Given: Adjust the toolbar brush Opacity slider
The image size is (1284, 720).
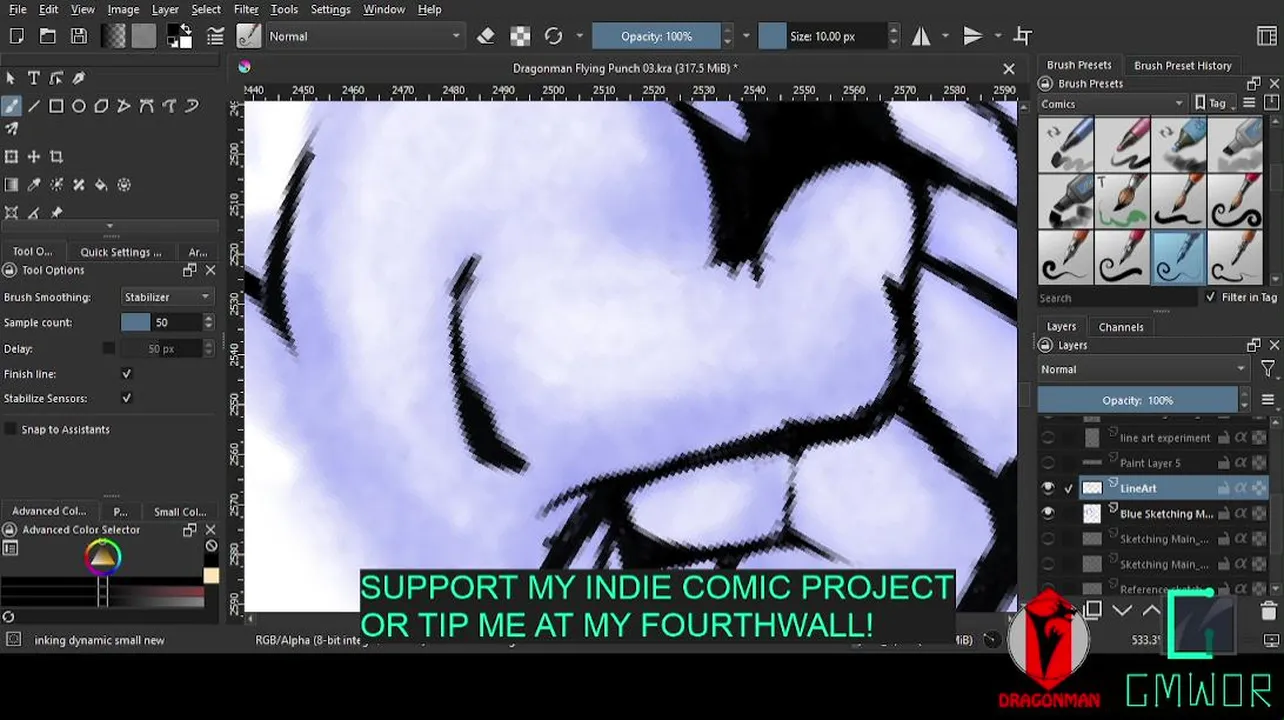Looking at the screenshot, I should point(656,36).
